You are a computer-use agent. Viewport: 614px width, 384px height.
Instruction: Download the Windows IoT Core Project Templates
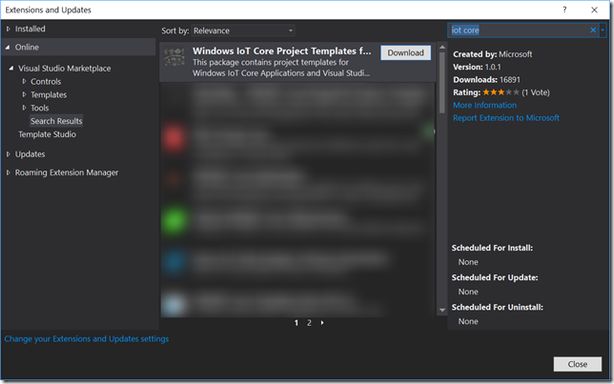click(x=406, y=53)
